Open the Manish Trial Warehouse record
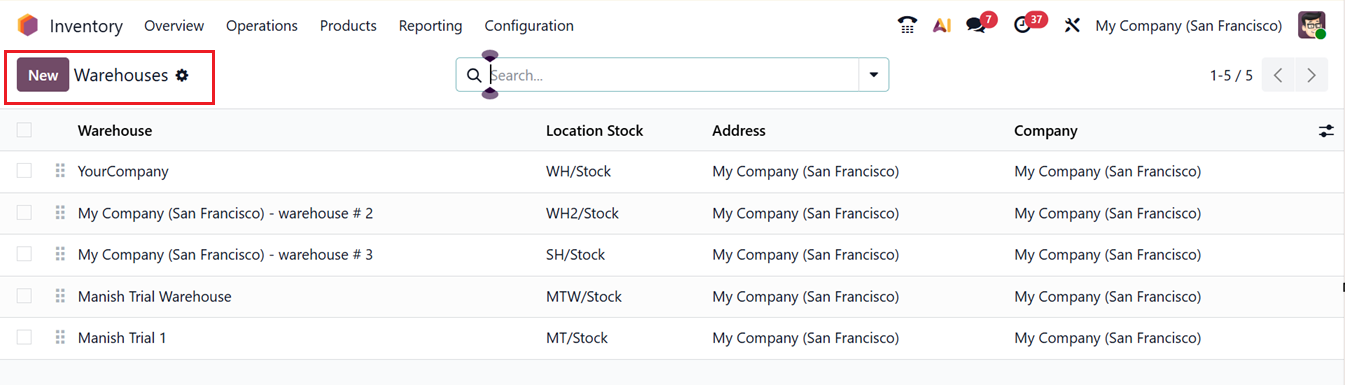The width and height of the screenshot is (1345, 385). (155, 296)
